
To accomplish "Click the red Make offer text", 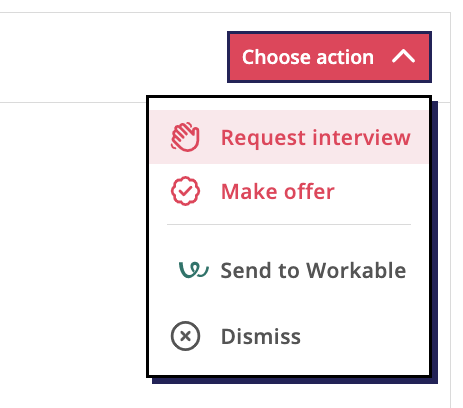I will [278, 192].
